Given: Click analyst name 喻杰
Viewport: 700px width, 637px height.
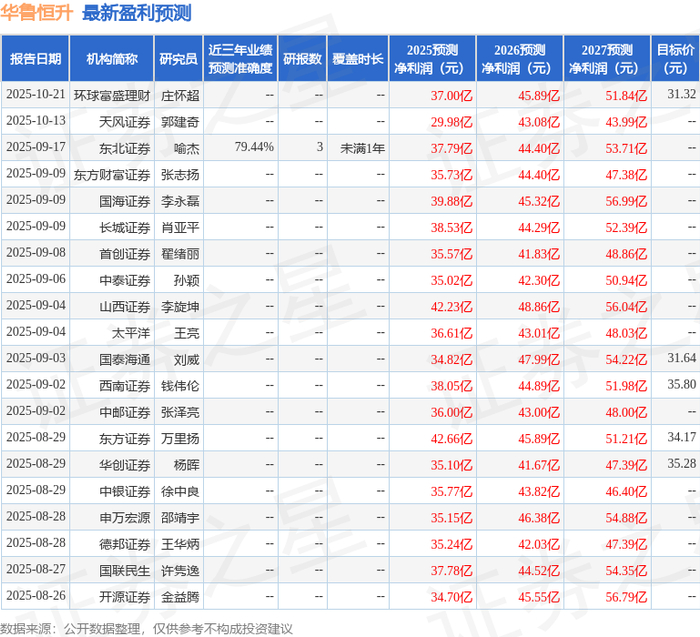Looking at the screenshot, I should click(x=187, y=148).
